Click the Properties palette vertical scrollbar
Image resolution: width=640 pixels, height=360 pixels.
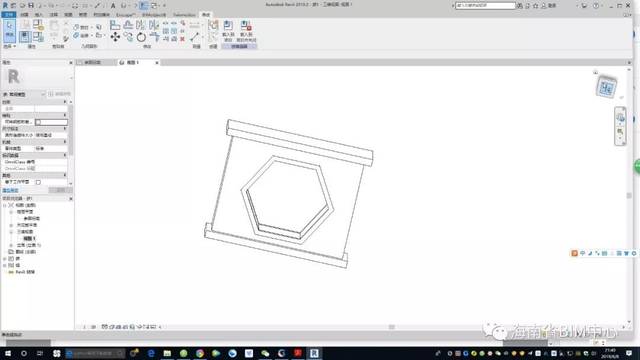coord(71,130)
